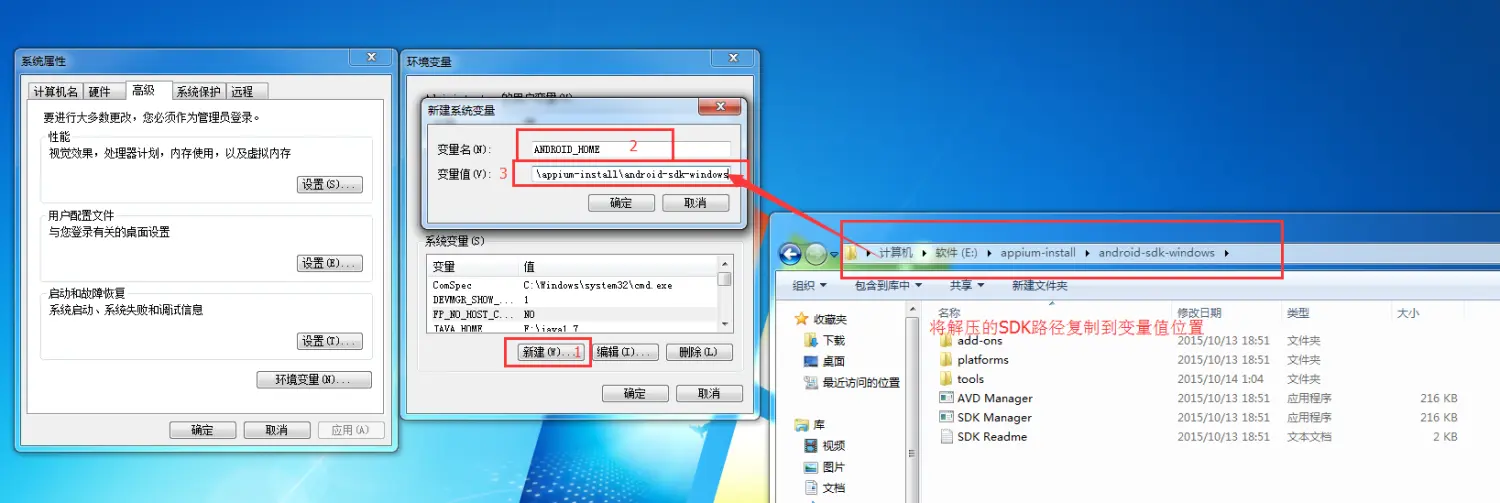Expand arrow after android-sdk-windows in address bar
Image resolution: width=1500 pixels, height=503 pixels.
pyautogui.click(x=1226, y=253)
